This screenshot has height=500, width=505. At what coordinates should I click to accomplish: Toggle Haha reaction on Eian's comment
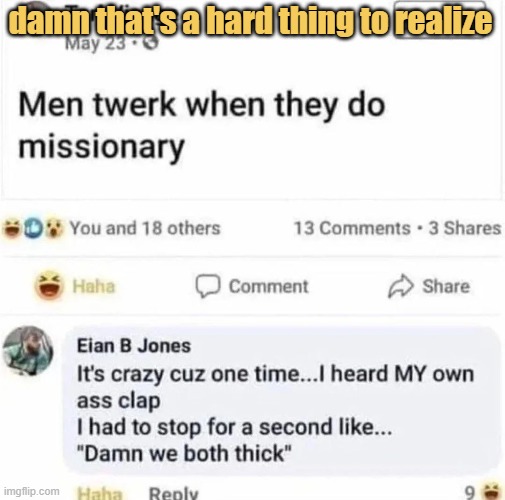(x=100, y=493)
